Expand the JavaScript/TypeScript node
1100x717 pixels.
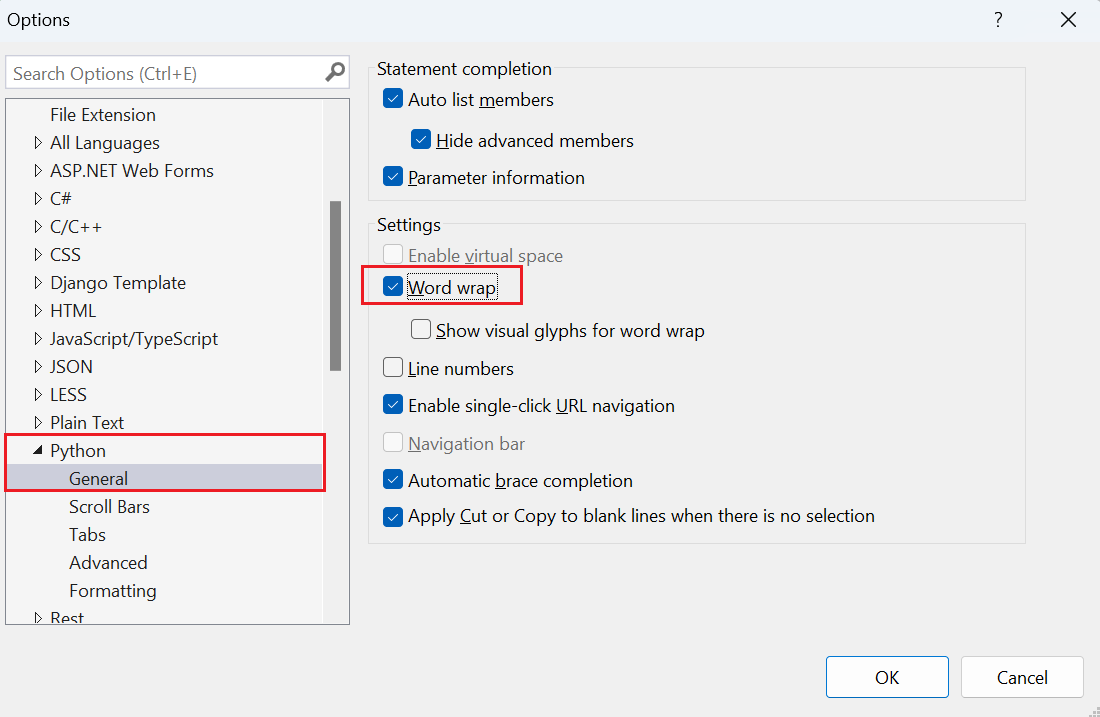click(38, 339)
